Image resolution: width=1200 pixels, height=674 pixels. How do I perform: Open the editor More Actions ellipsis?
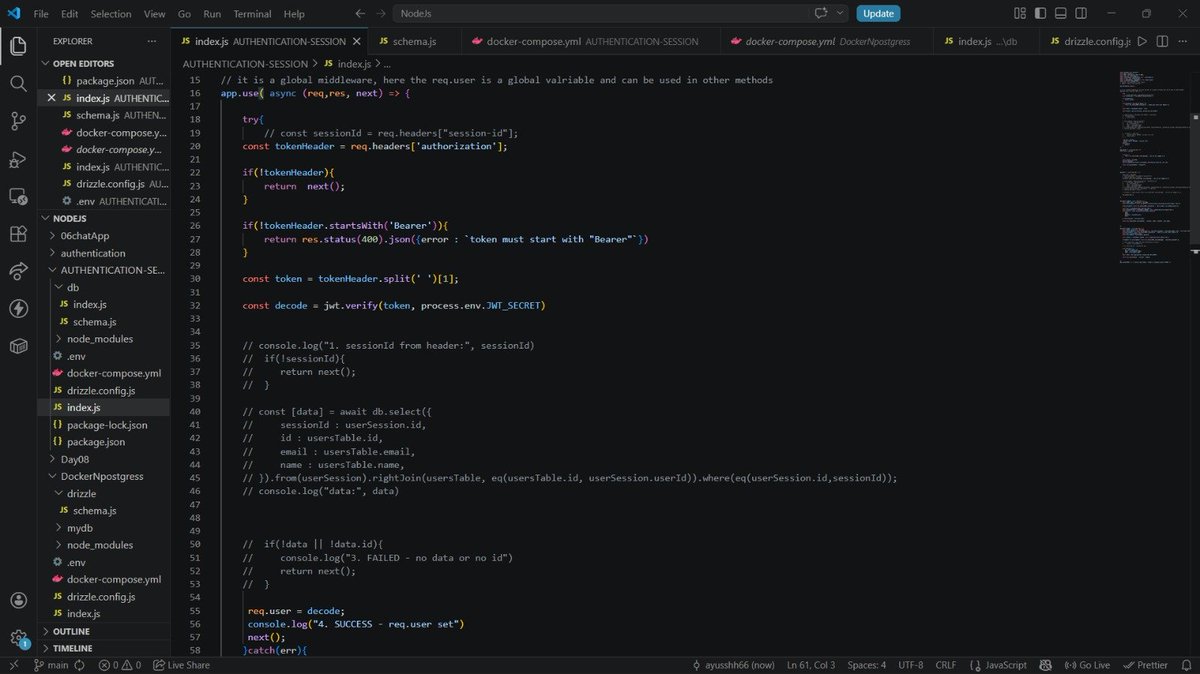point(1184,41)
